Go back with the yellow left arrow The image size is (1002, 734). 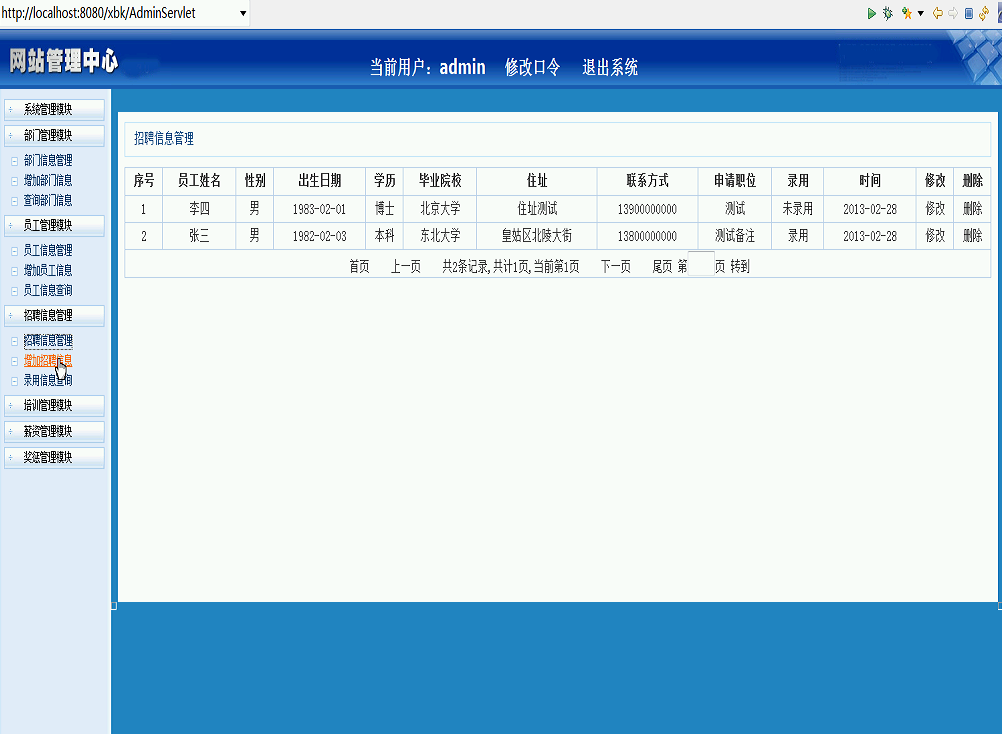tap(937, 13)
